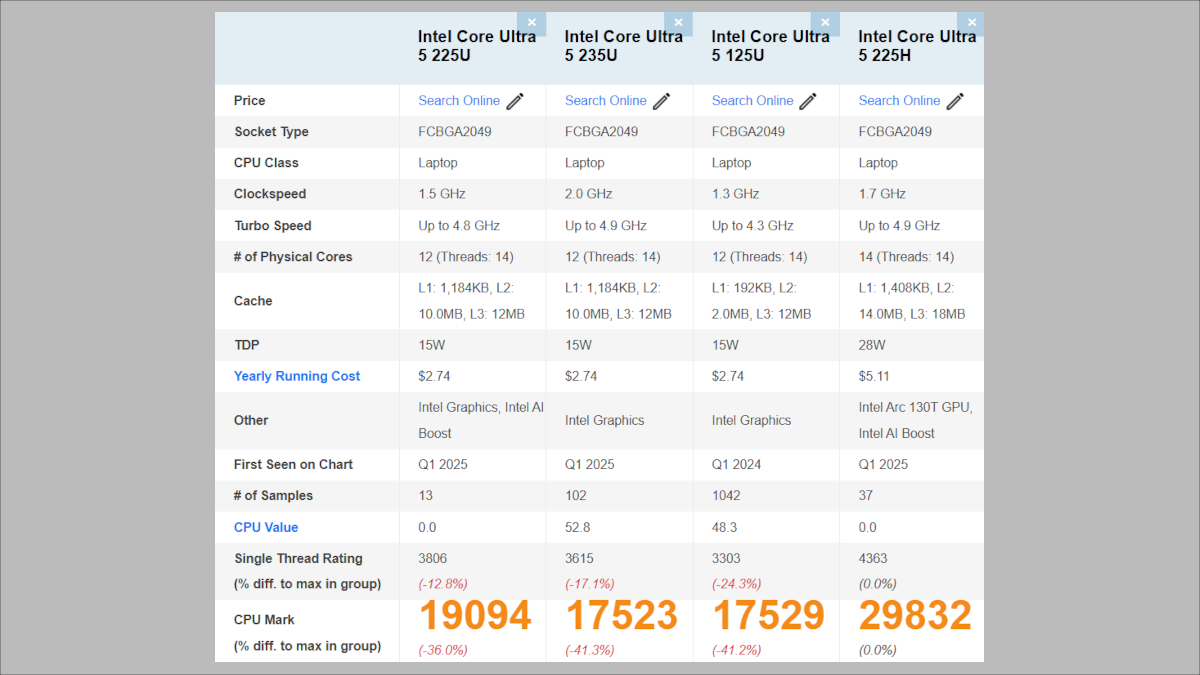Viewport: 1200px width, 675px height.
Task: Click the 29832 CPU Mark score
Action: 915,616
